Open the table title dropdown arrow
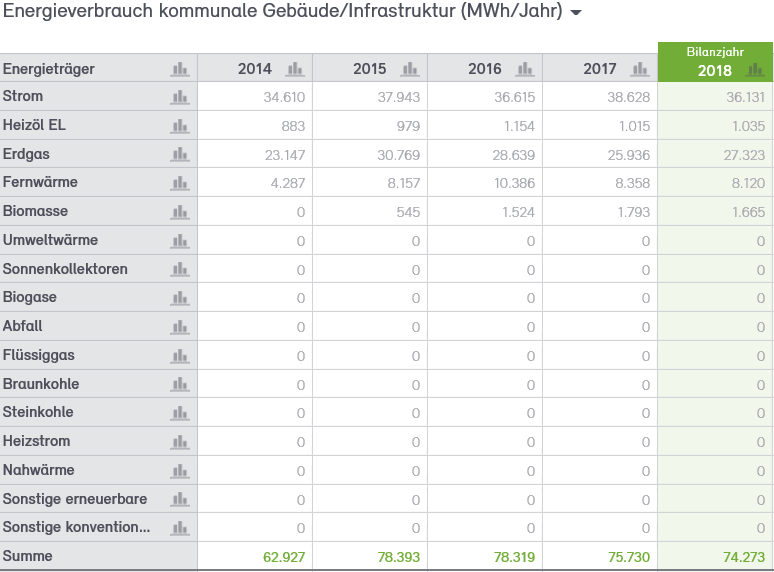The height and width of the screenshot is (572, 774). click(x=576, y=12)
